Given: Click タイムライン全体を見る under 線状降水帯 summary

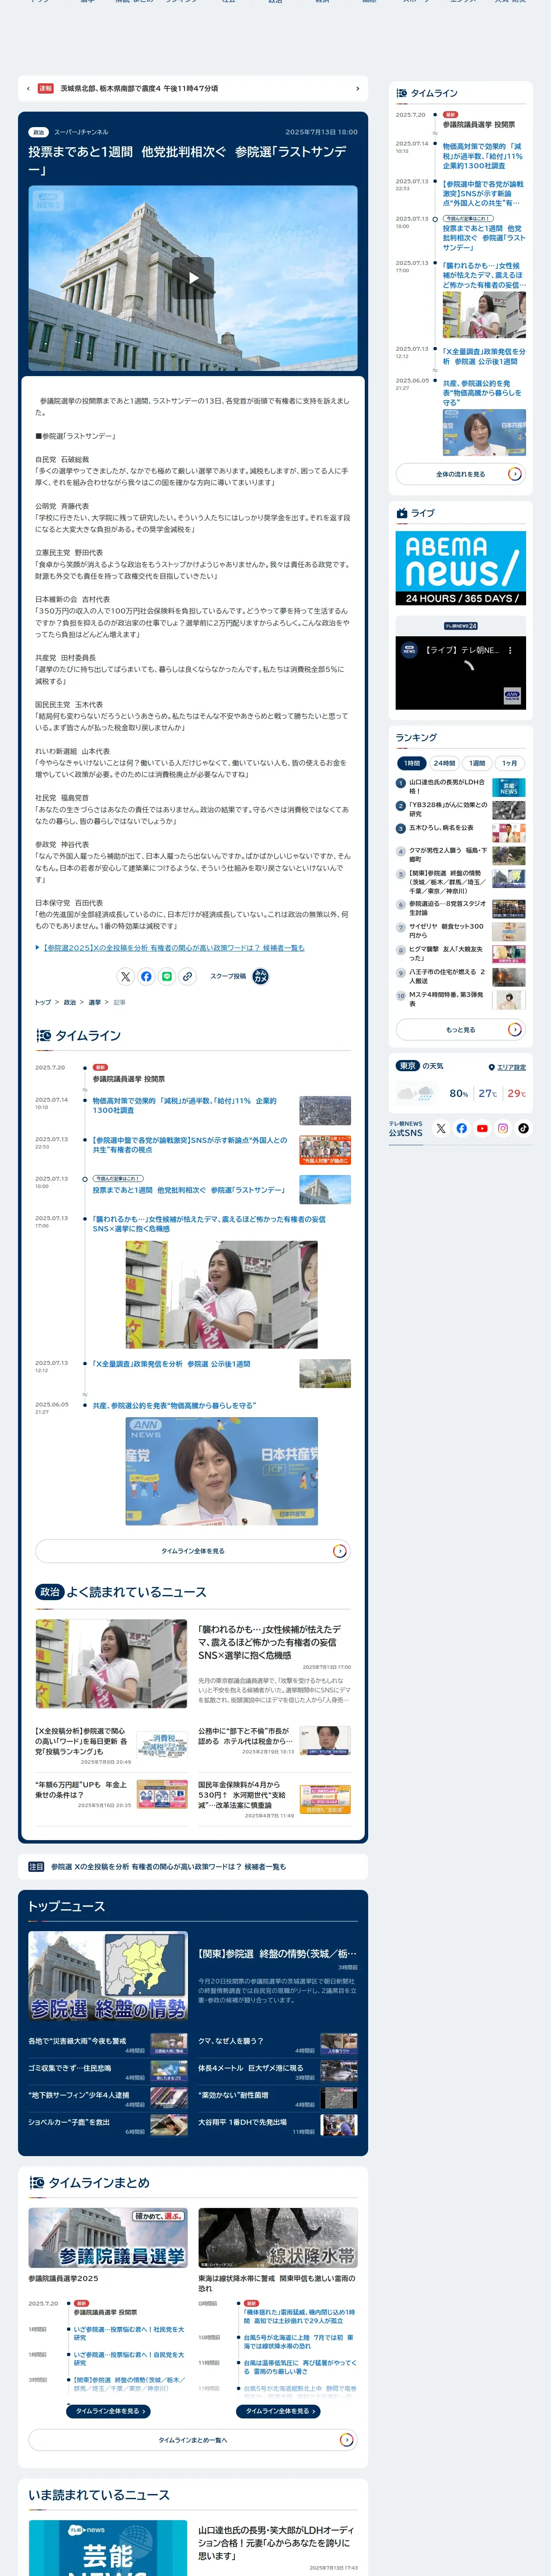Looking at the screenshot, I should point(278,2411).
